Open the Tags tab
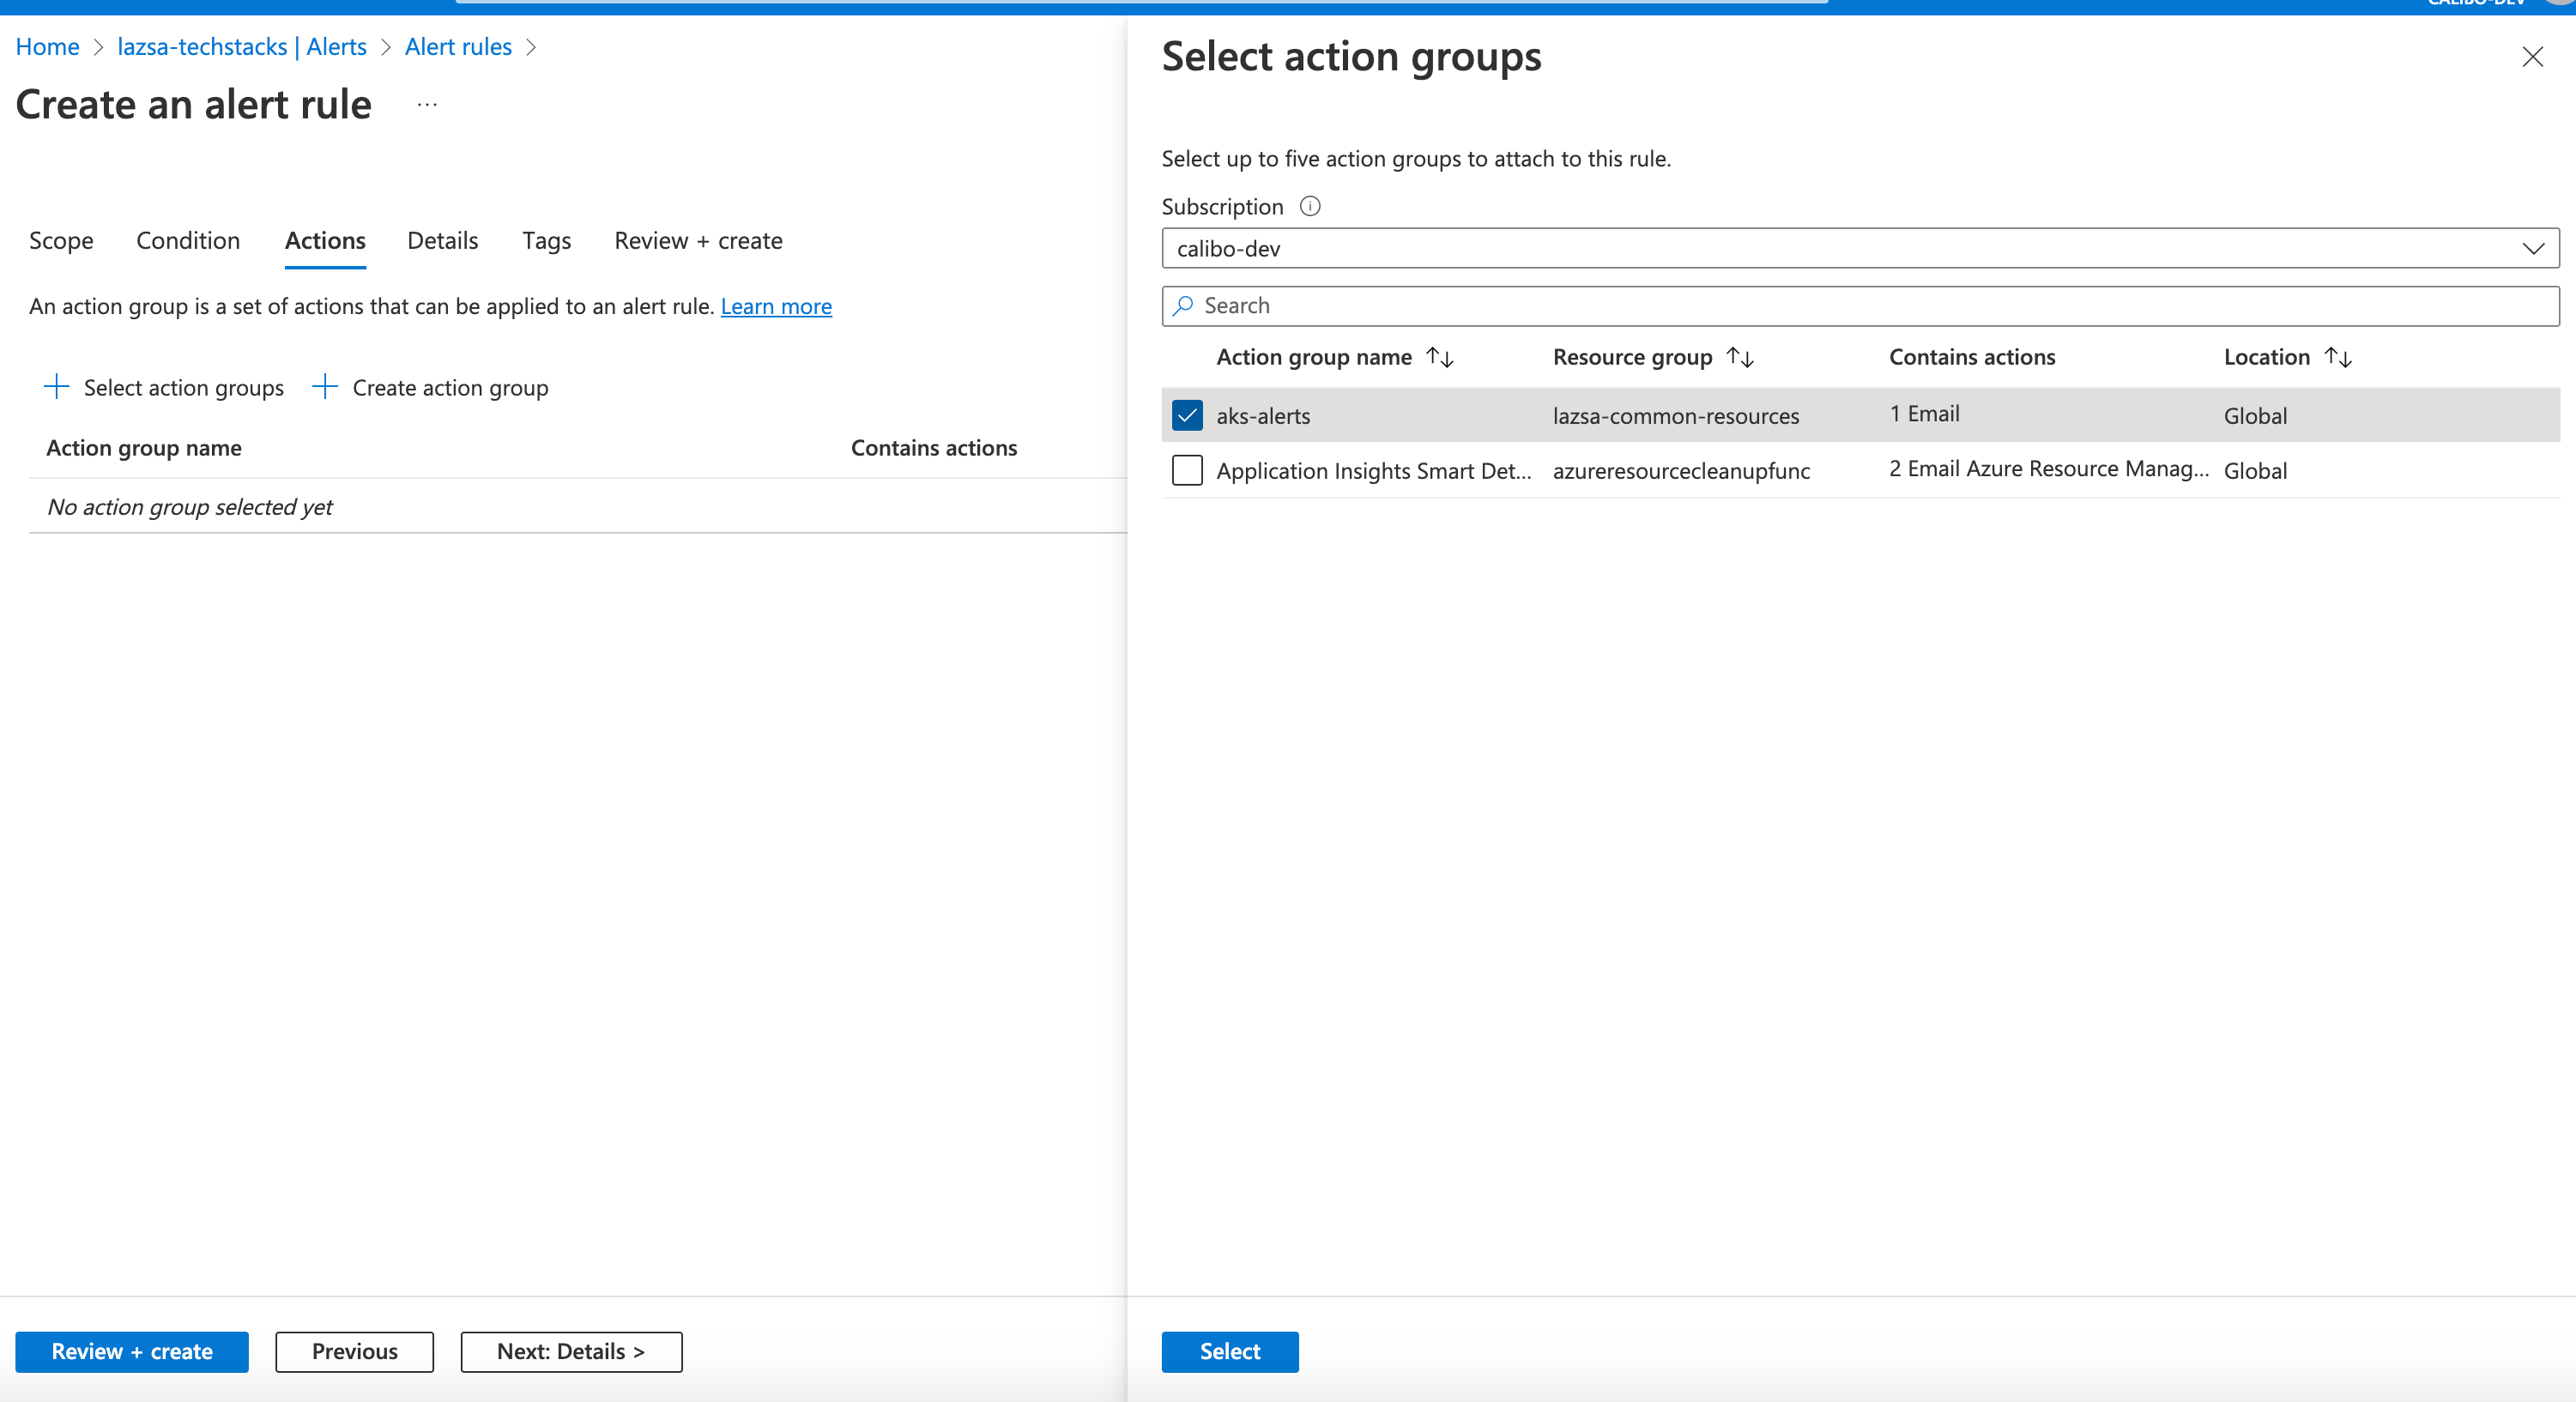 [546, 240]
